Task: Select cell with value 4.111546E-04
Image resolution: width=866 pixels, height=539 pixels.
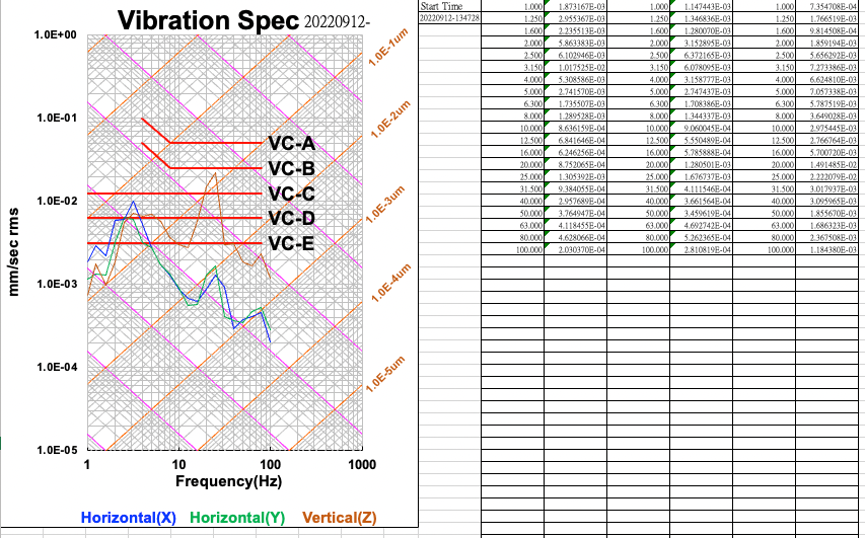Action: [701, 188]
